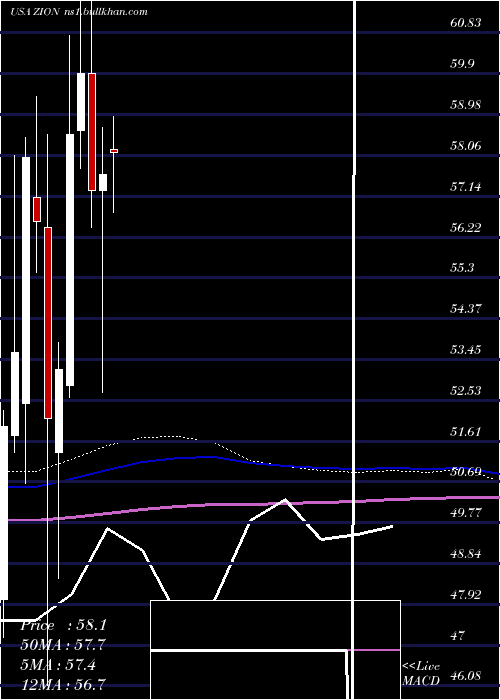Click the small red doji candle near 58.06
Image resolution: width=500 pixels, height=700 pixels.
(x=114, y=151)
